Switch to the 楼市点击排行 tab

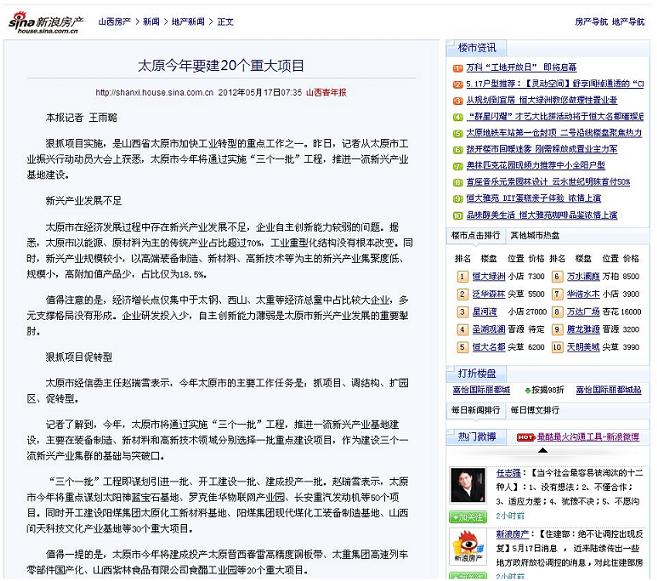point(476,235)
